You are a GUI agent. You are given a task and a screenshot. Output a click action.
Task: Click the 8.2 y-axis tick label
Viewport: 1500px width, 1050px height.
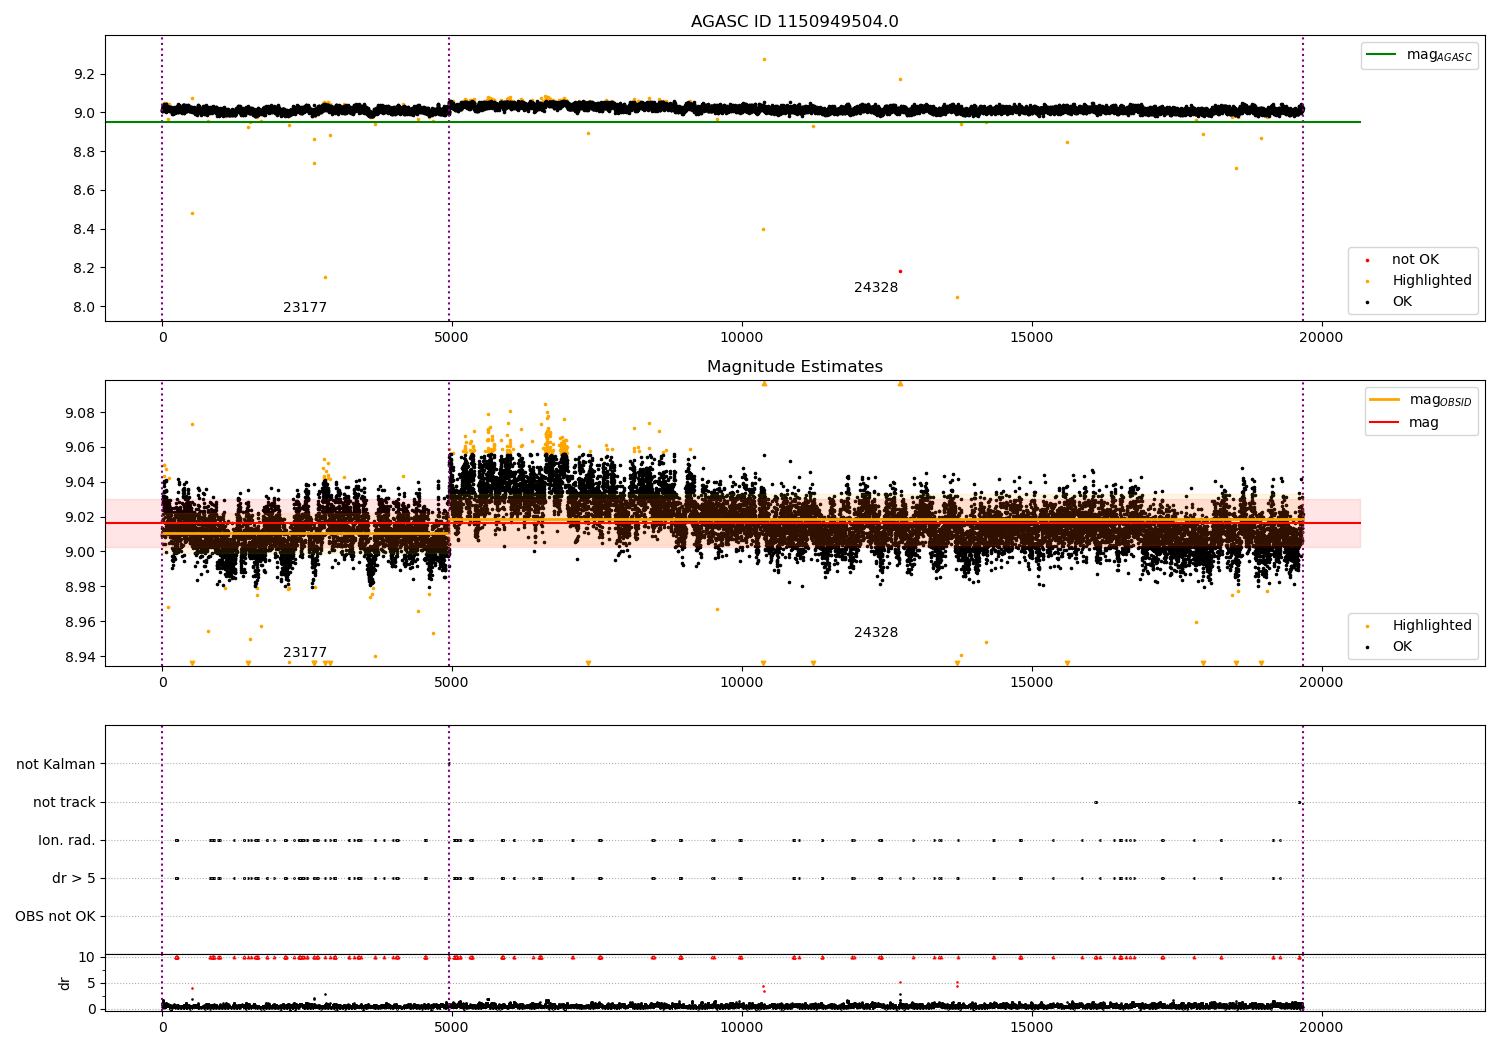pyautogui.click(x=85, y=268)
